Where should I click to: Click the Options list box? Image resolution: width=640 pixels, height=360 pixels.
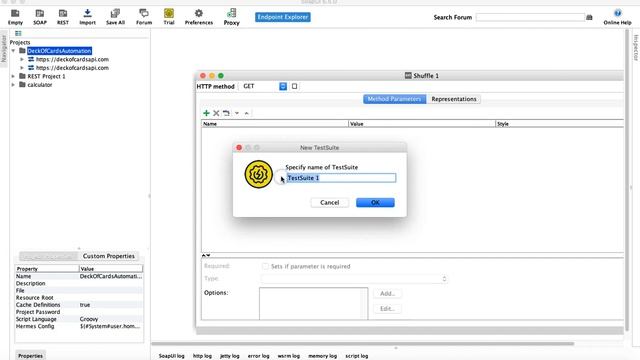coord(313,303)
